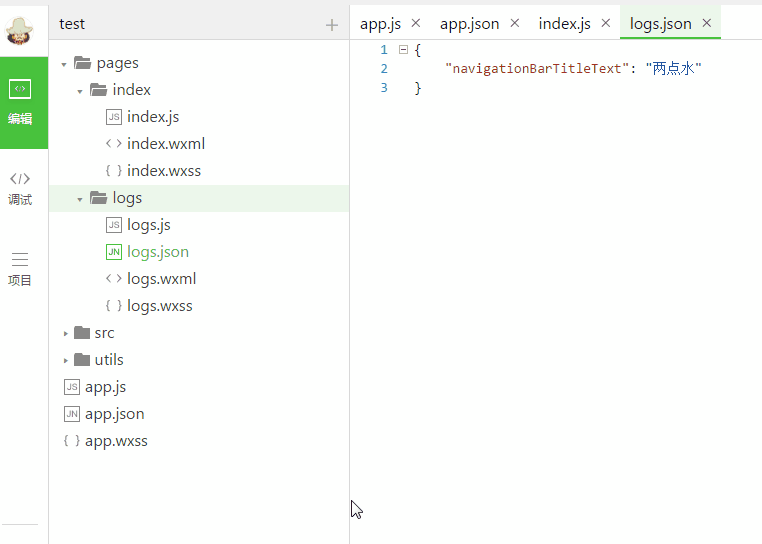Open logs.js in the logs folder
This screenshot has width=762, height=544.
coord(149,225)
